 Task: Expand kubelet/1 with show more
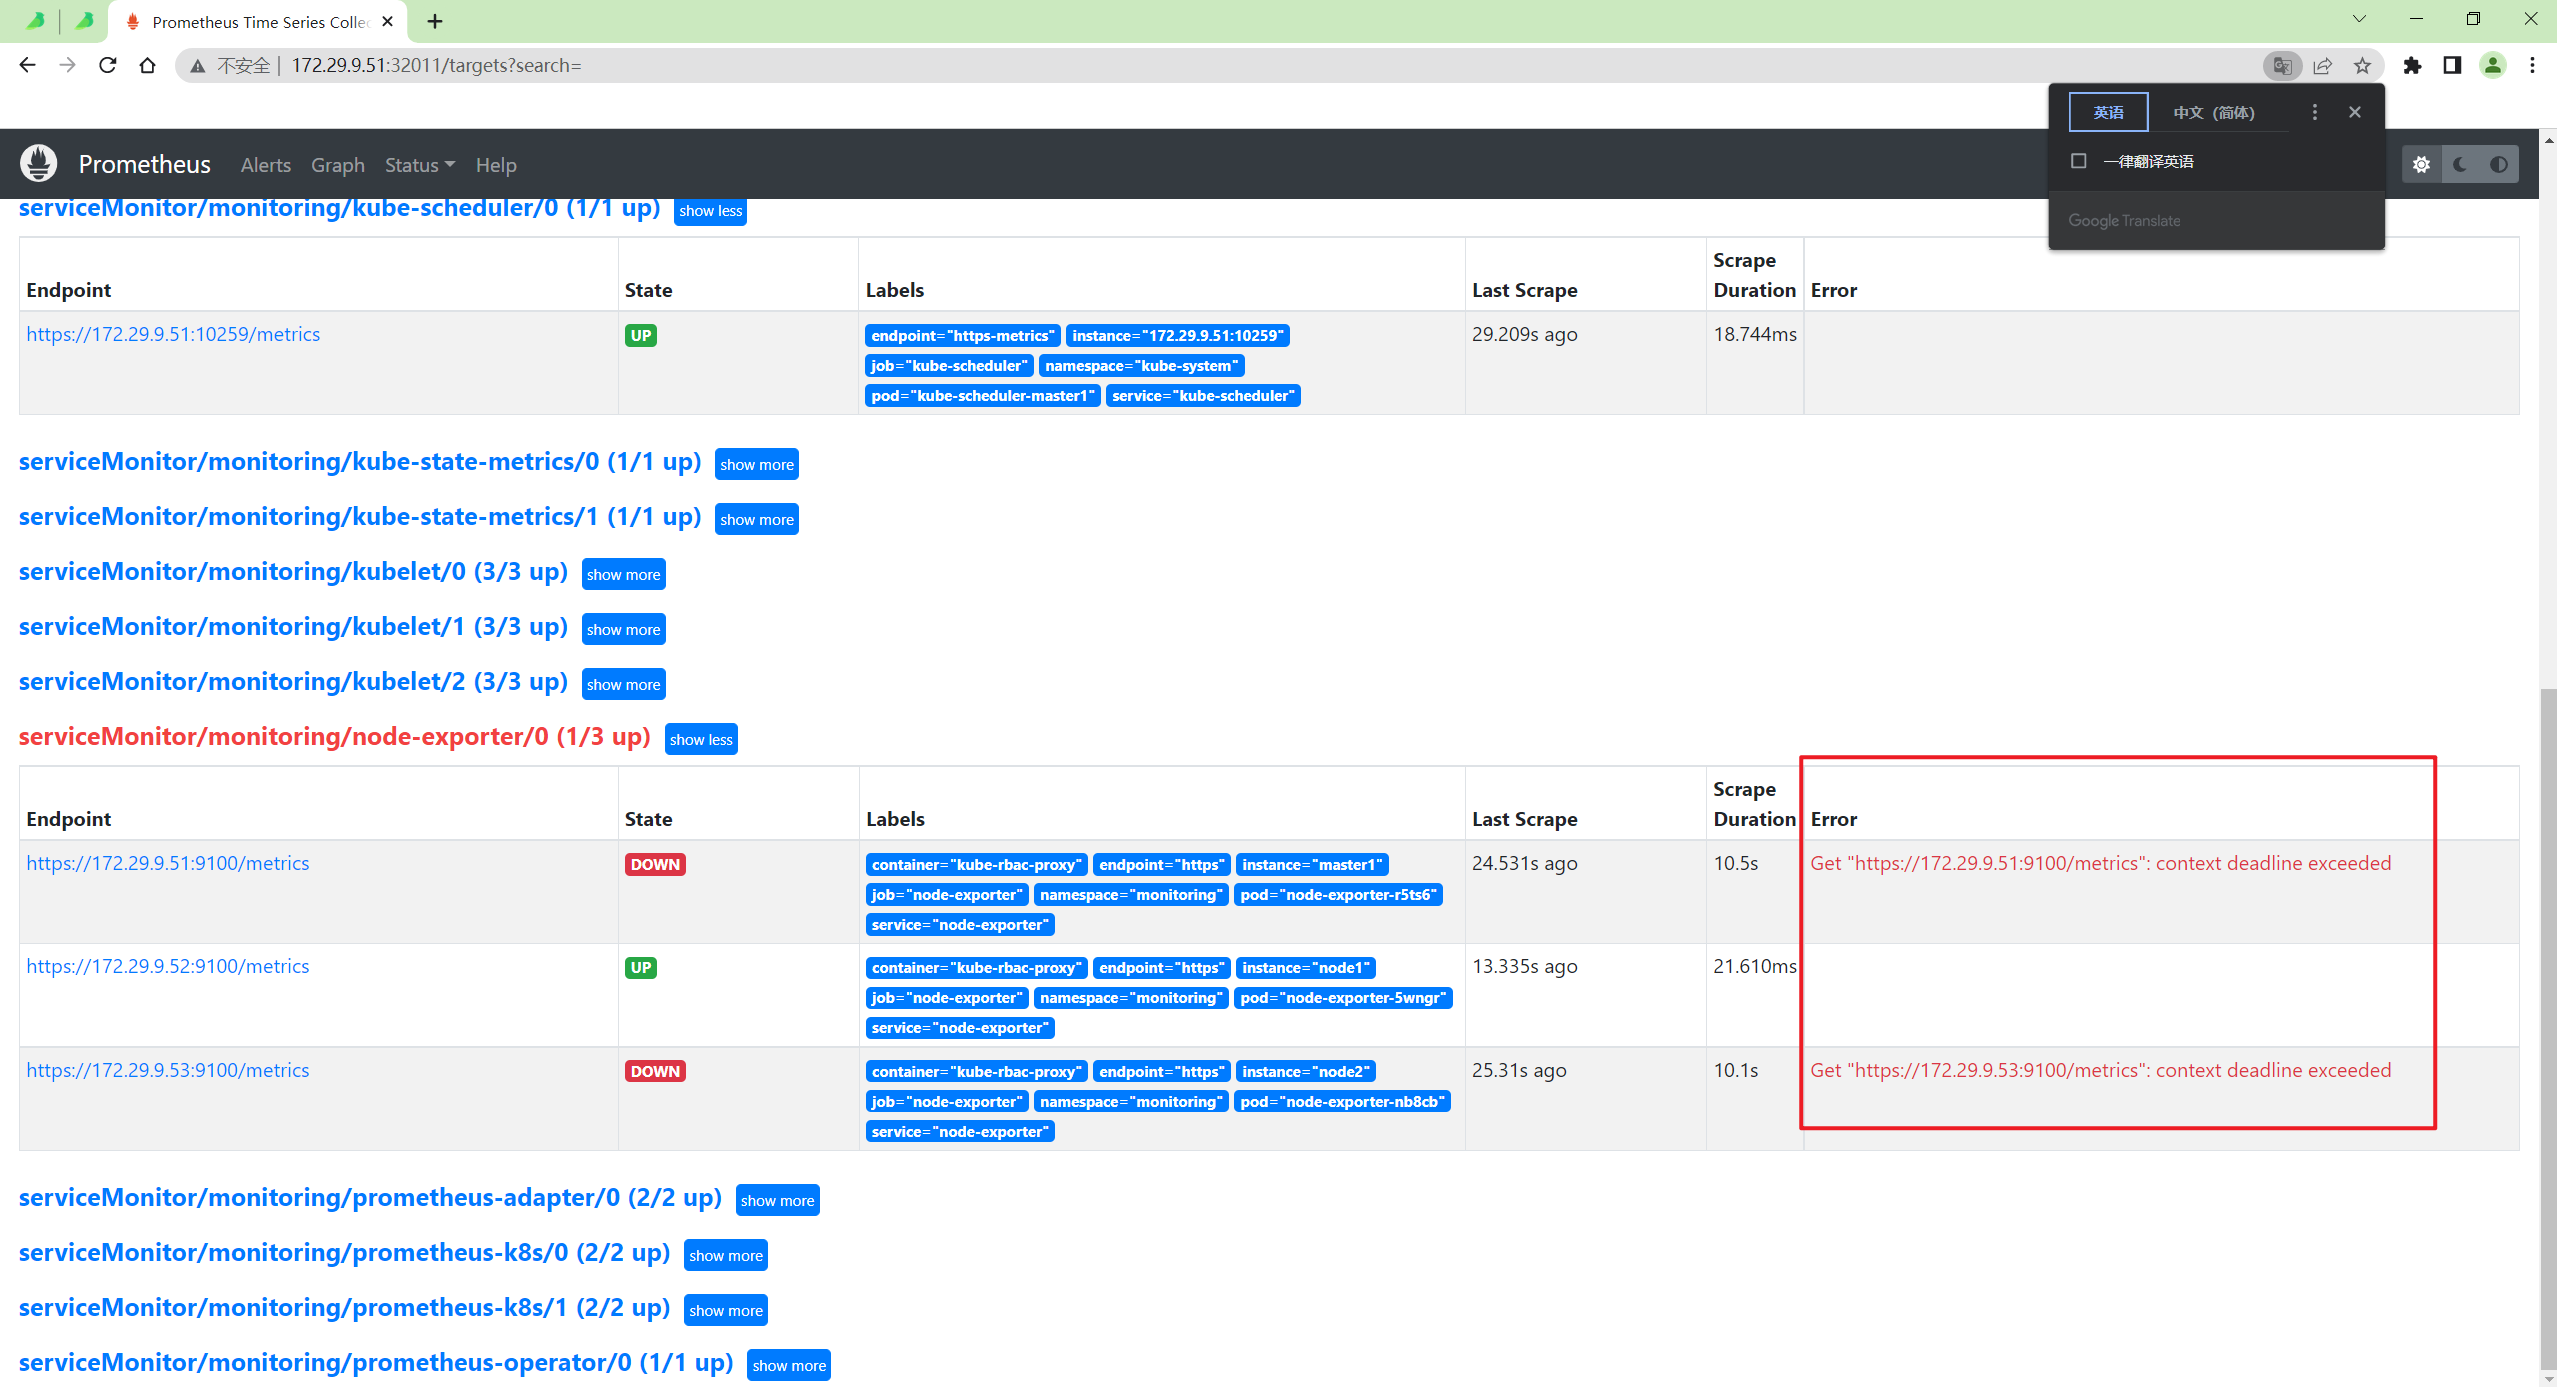[623, 629]
